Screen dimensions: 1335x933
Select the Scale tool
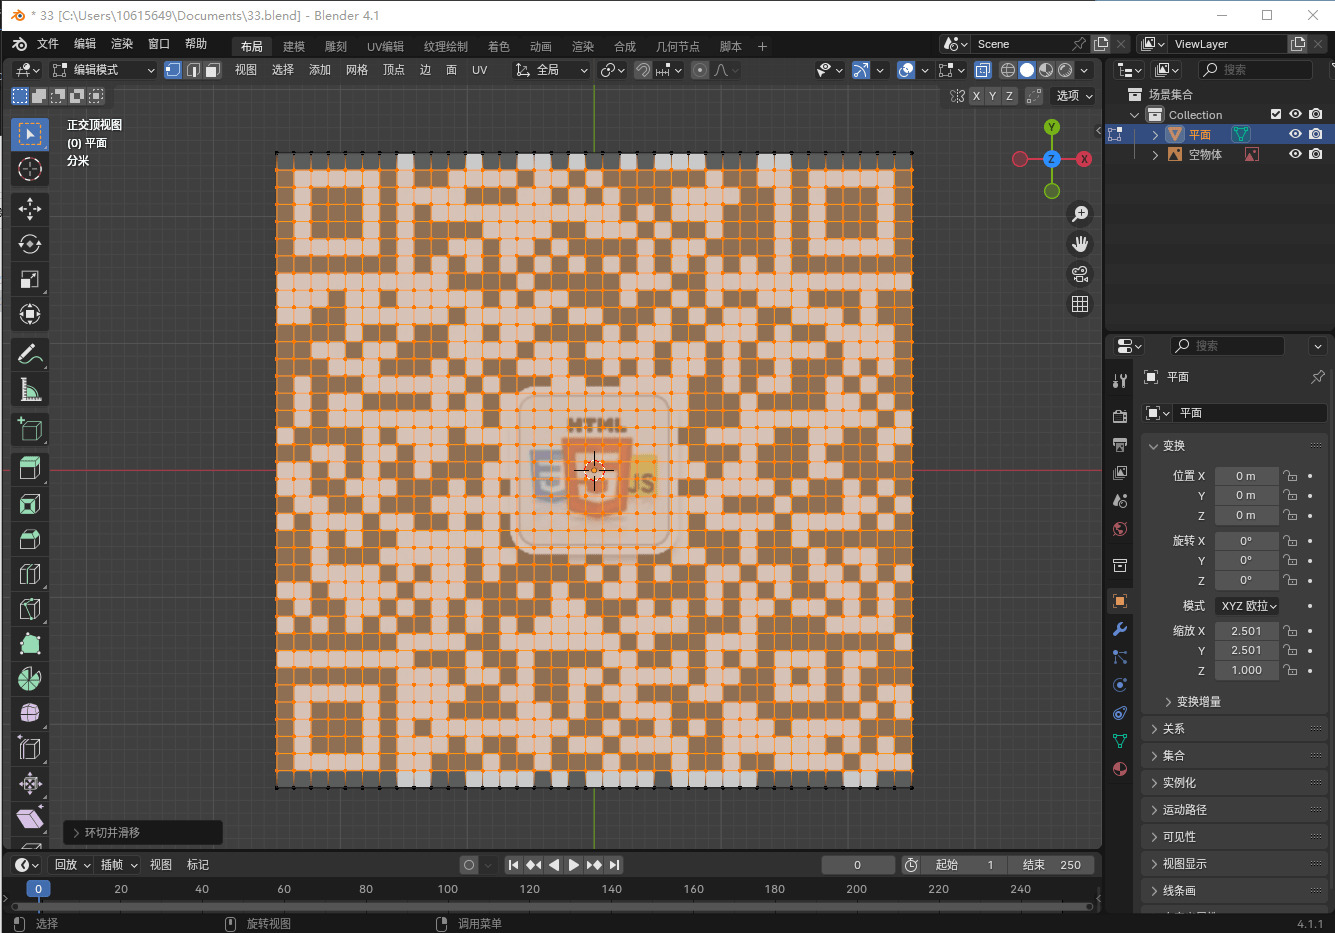(x=30, y=279)
